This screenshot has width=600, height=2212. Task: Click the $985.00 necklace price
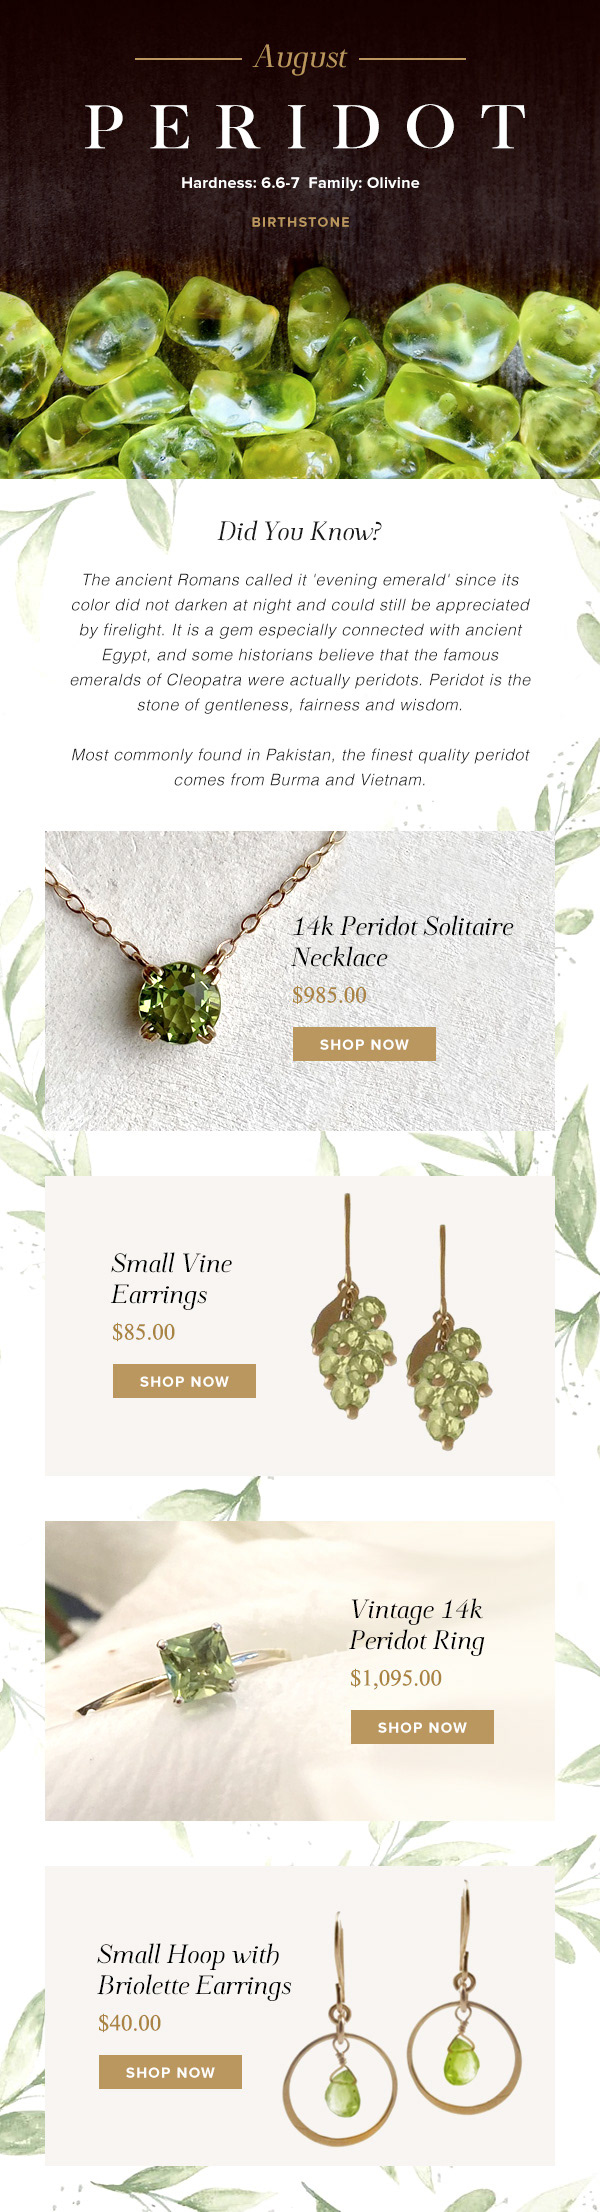329,996
